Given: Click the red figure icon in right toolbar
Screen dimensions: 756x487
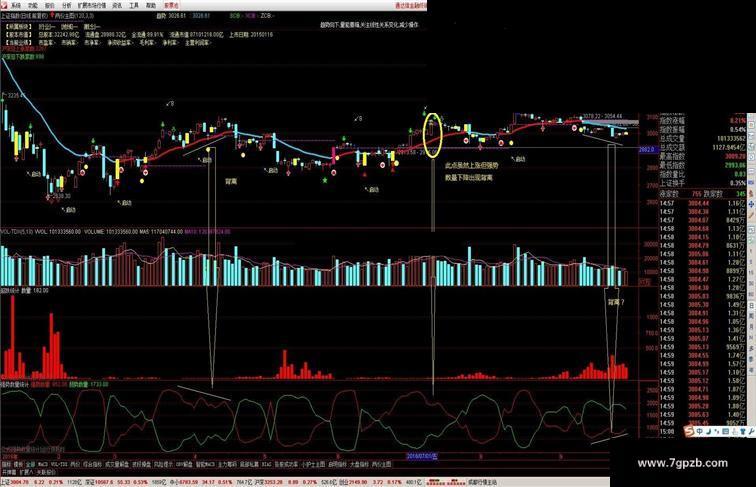Looking at the screenshot, I should point(751,192).
